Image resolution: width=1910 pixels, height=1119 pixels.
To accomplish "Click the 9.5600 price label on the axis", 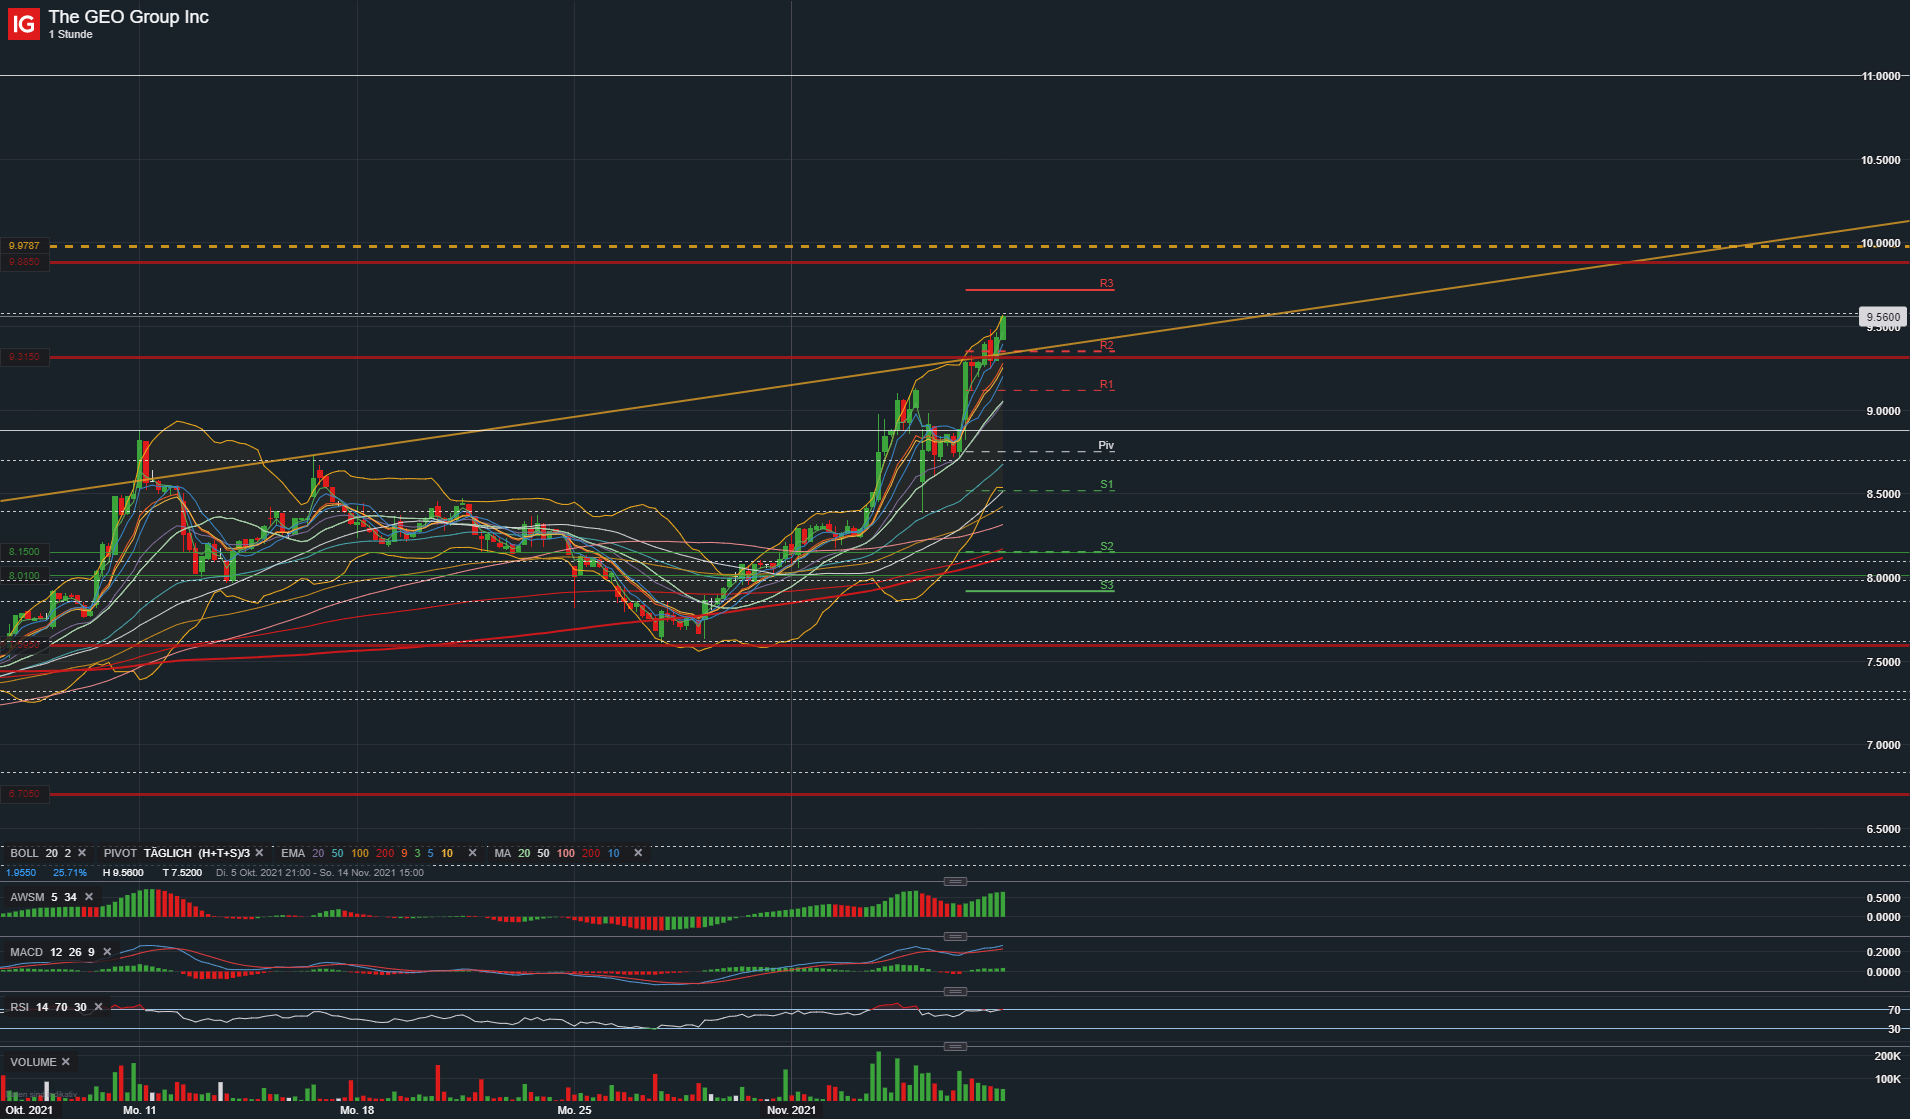I will pos(1884,317).
